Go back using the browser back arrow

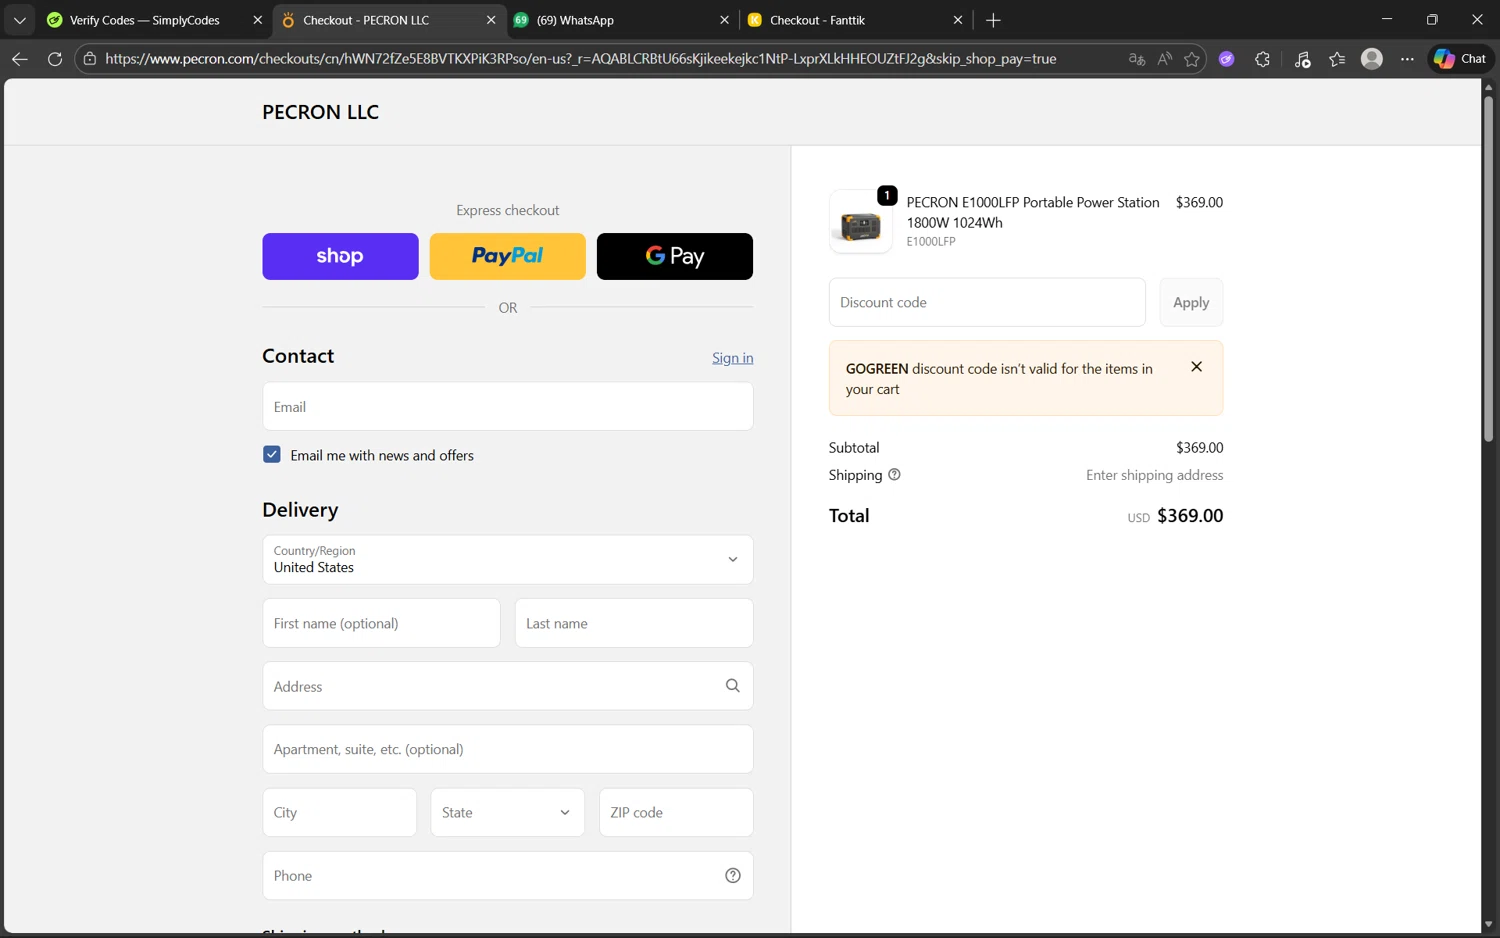(19, 59)
